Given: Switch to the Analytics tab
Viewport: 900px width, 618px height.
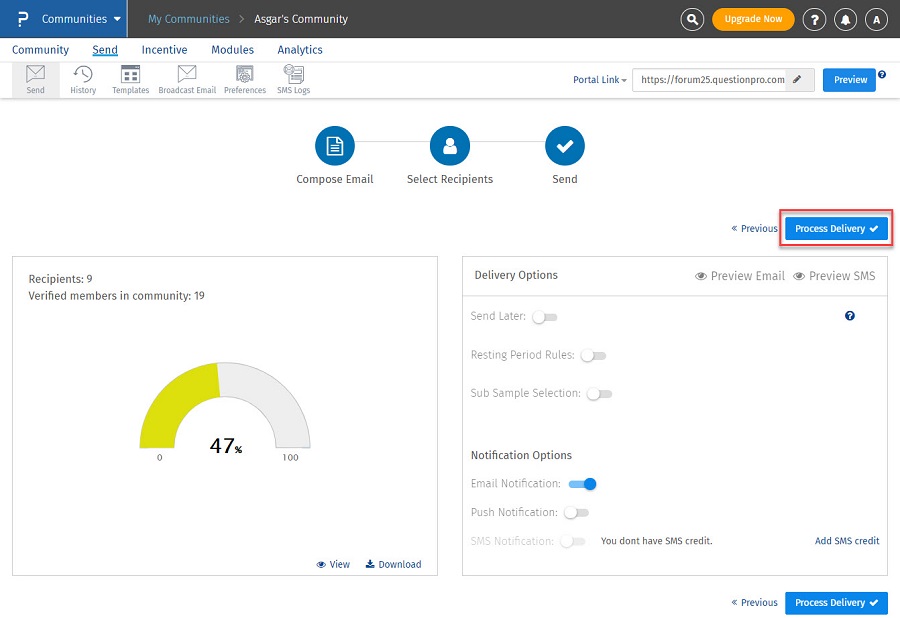Looking at the screenshot, I should tap(300, 50).
